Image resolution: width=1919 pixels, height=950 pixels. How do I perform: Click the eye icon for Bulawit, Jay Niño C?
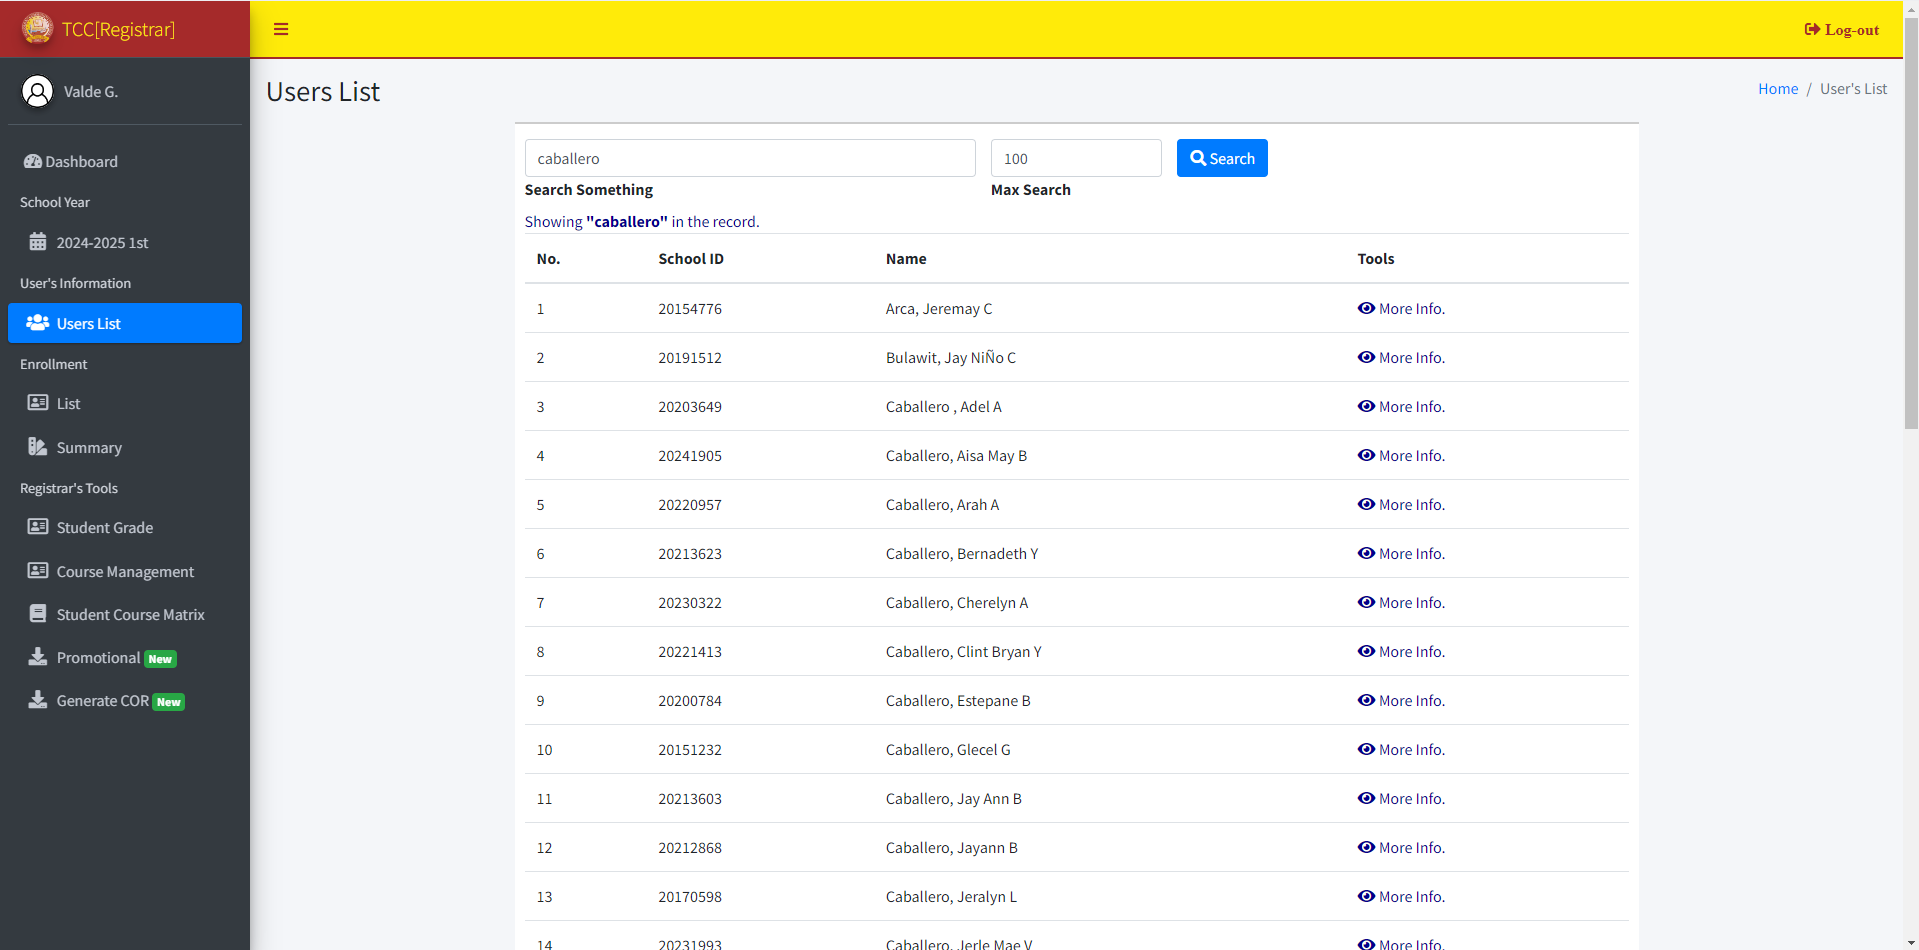point(1366,357)
